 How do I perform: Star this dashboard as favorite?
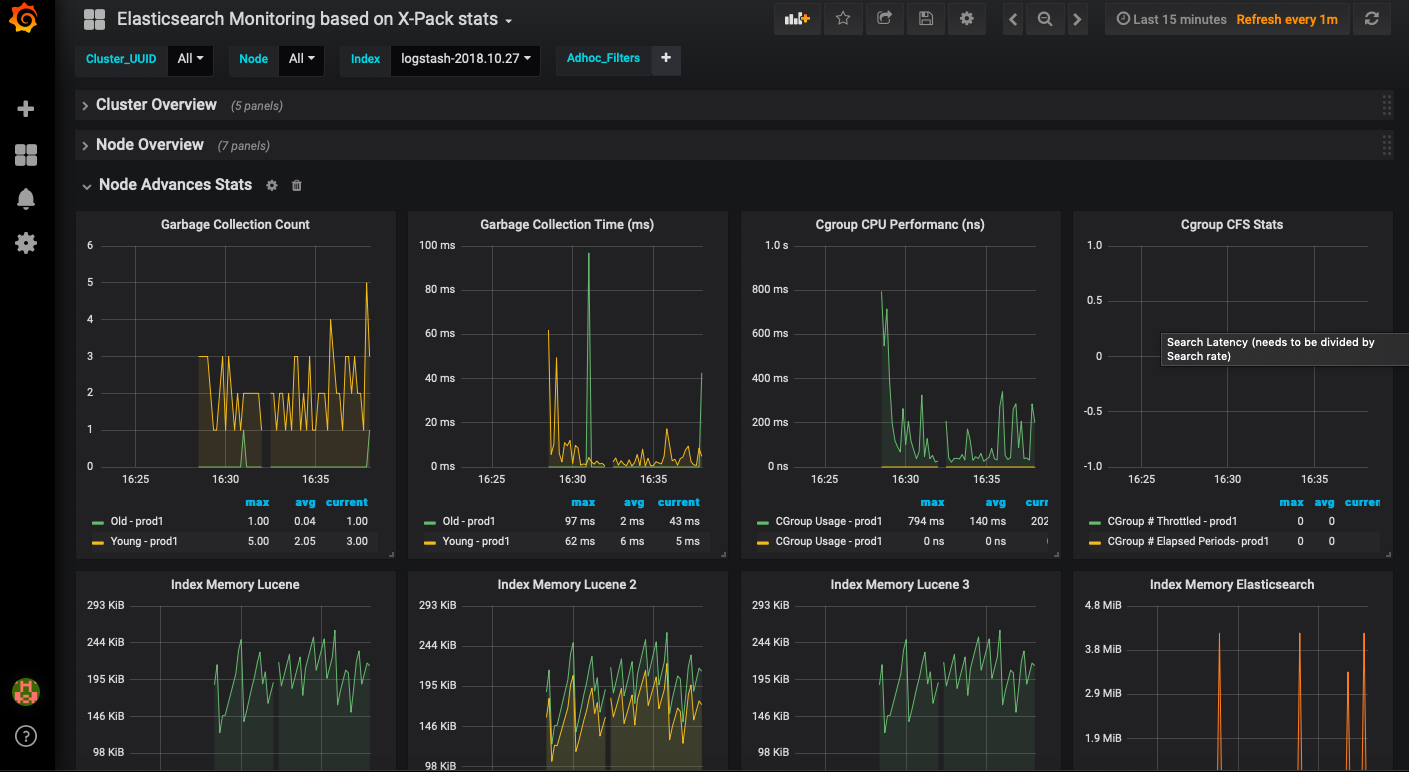843,19
